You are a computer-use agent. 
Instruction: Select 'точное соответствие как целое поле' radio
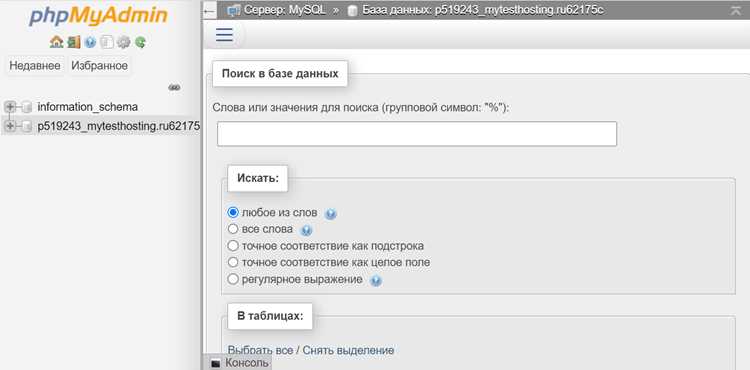click(x=233, y=262)
